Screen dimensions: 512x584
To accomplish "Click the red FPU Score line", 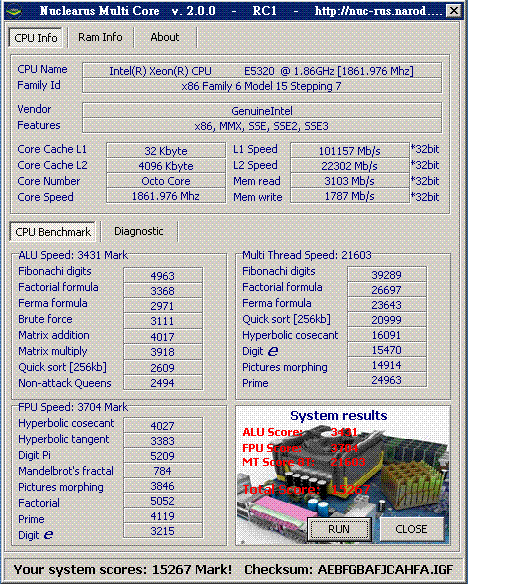I will pyautogui.click(x=300, y=448).
